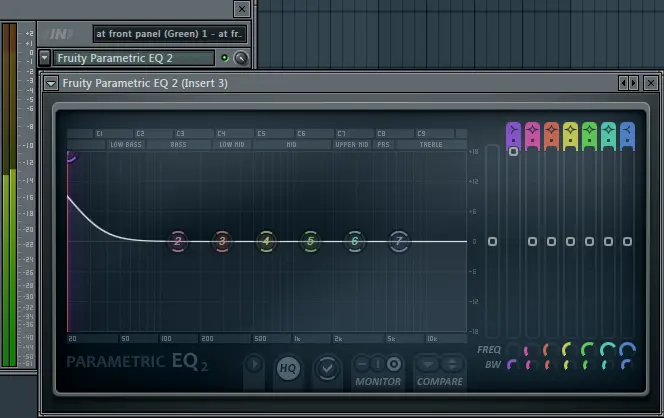Set MONITOR to the first minus option
Screen dimensions: 664x418
[362, 364]
